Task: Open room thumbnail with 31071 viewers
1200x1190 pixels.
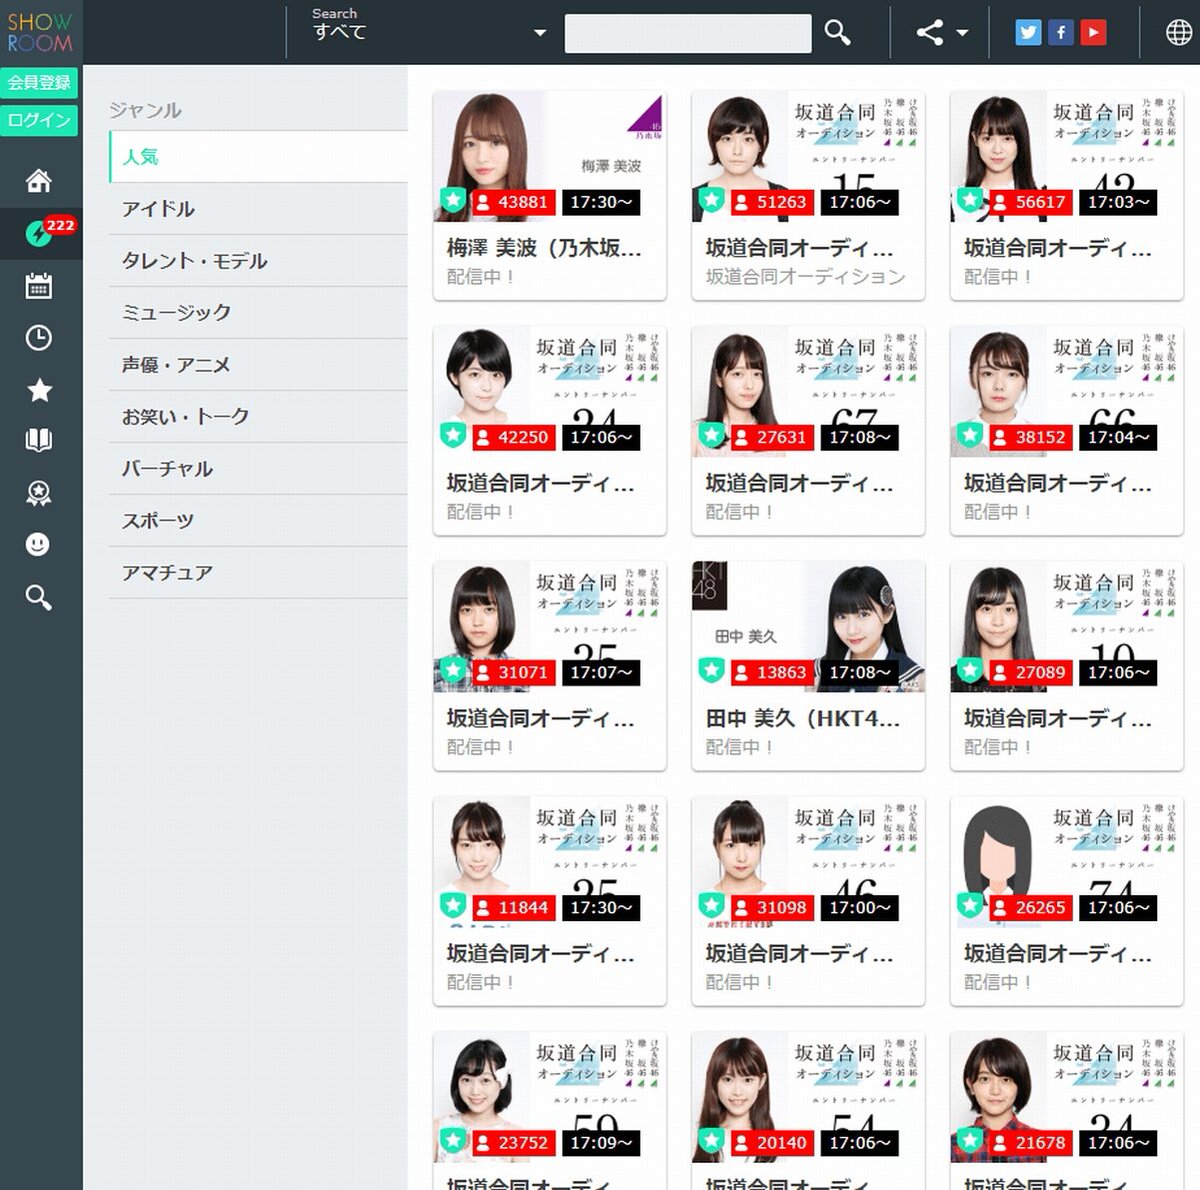Action: click(x=549, y=626)
